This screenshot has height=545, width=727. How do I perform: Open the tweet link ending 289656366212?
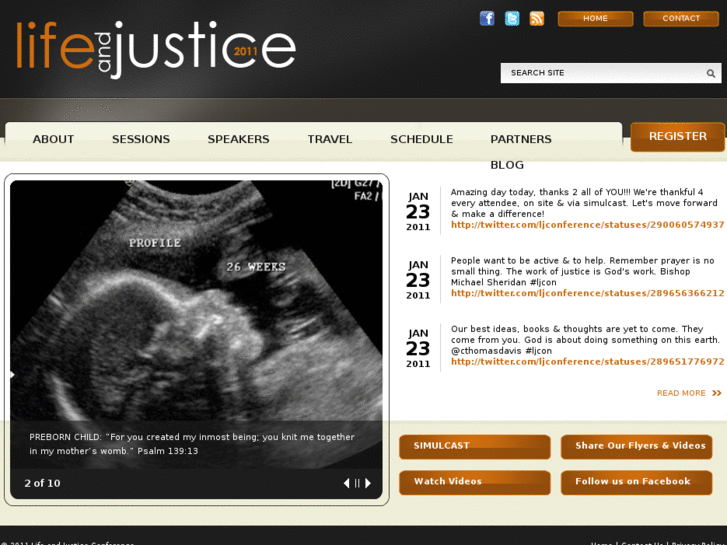coord(587,293)
